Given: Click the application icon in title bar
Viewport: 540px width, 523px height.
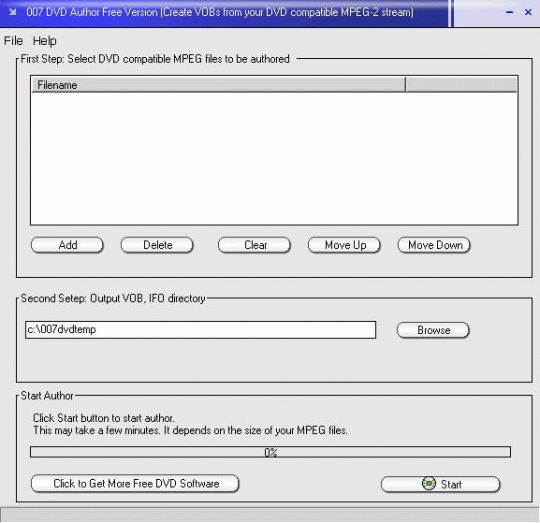Looking at the screenshot, I should [13, 12].
